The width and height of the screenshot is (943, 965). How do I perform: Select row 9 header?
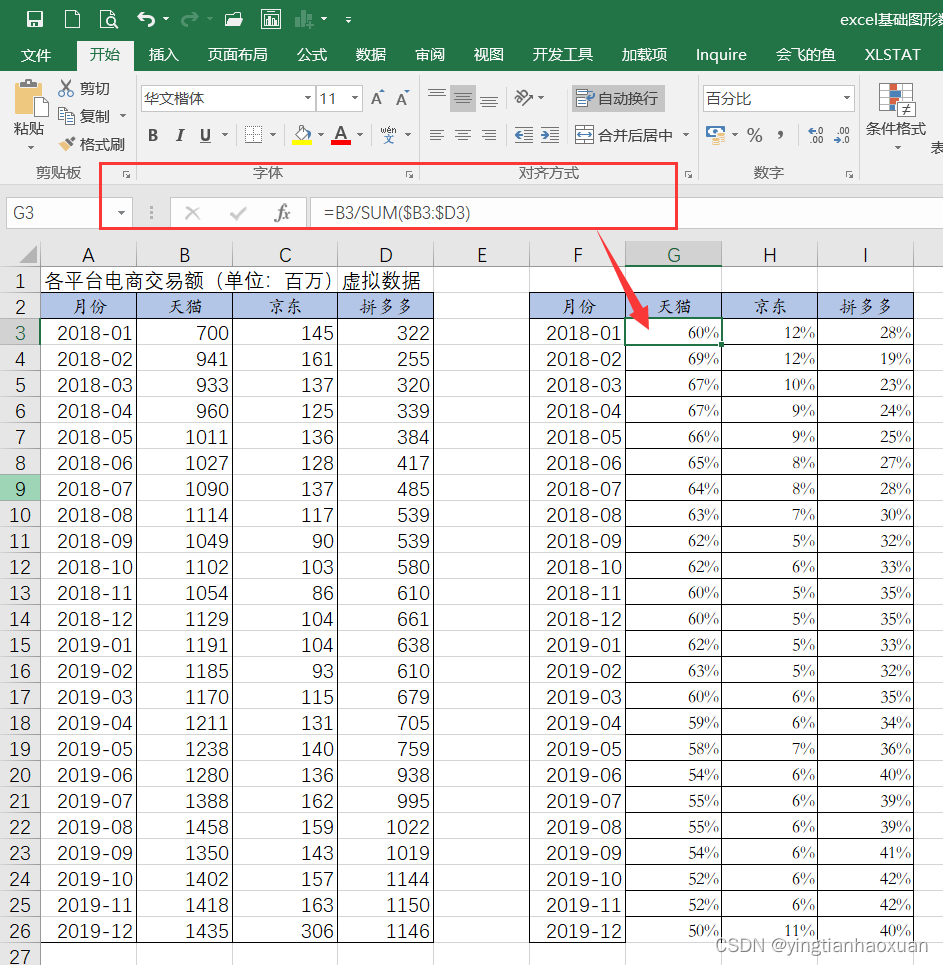point(20,489)
